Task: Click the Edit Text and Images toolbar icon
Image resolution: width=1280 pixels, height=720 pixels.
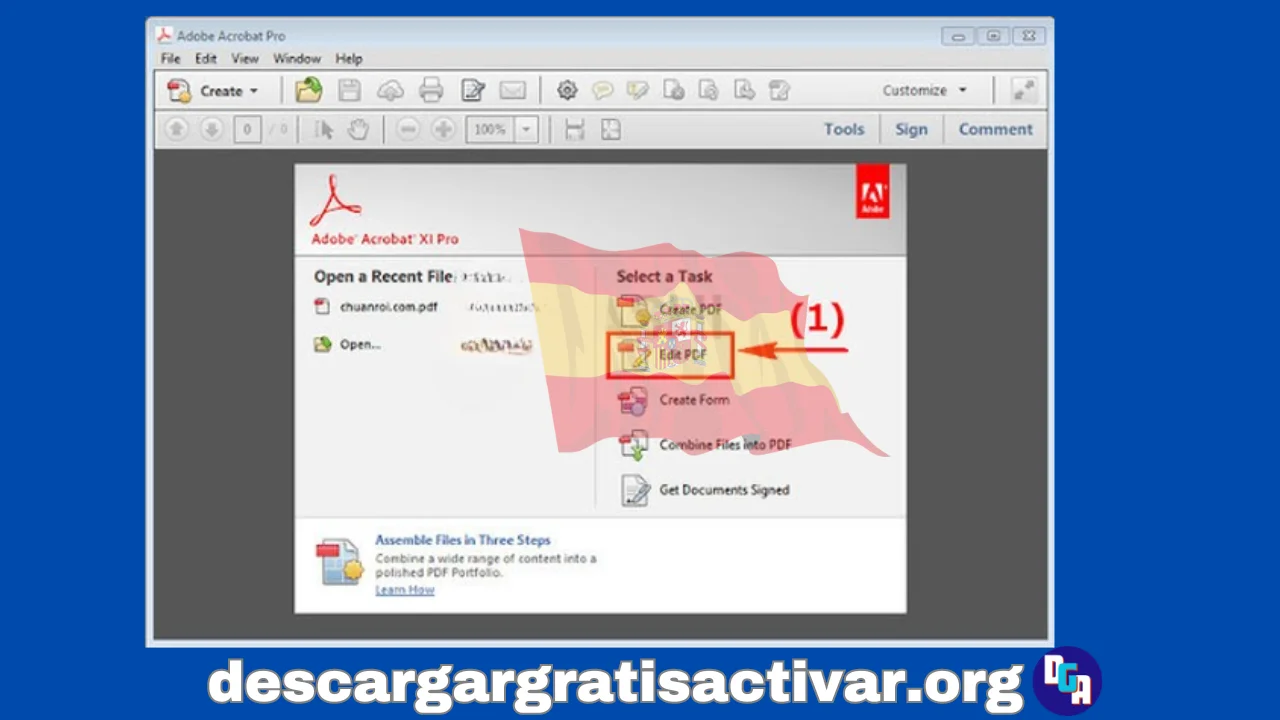Action: [472, 91]
